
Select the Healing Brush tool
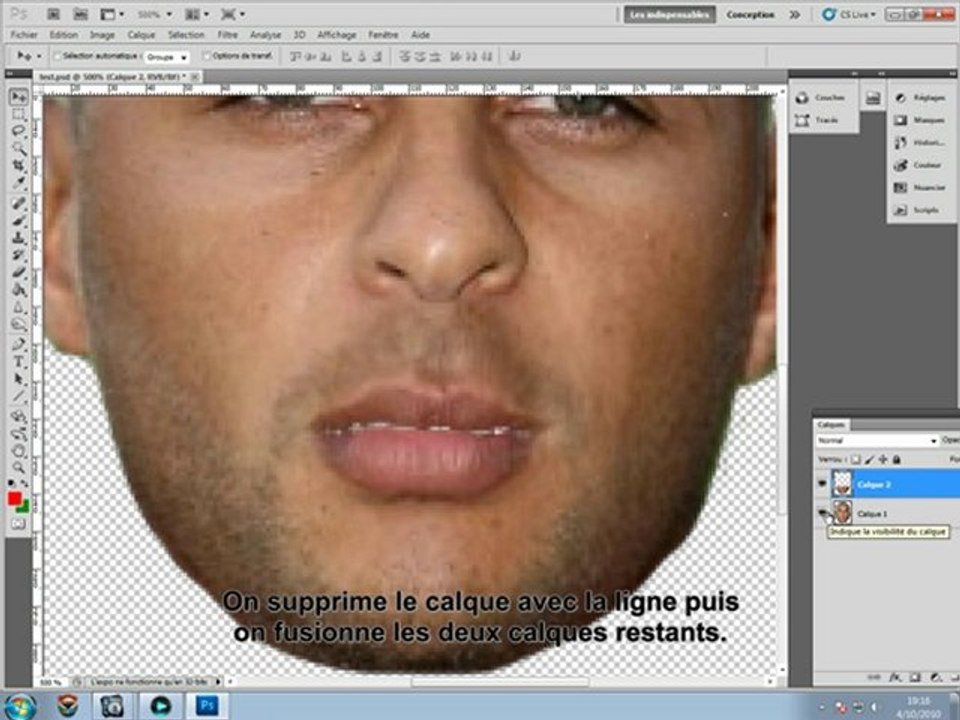pyautogui.click(x=19, y=204)
